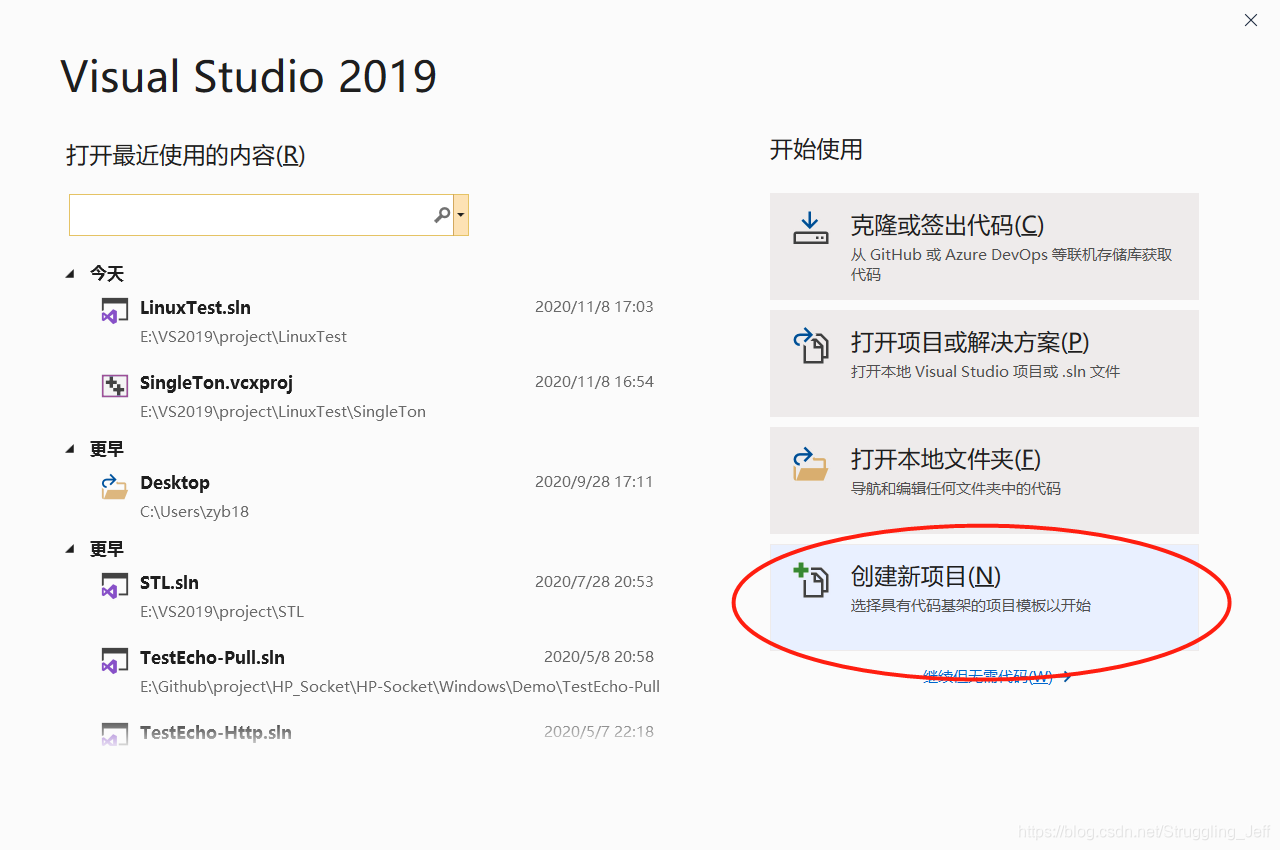Click the LinuxTest.sln solution icon

point(115,311)
